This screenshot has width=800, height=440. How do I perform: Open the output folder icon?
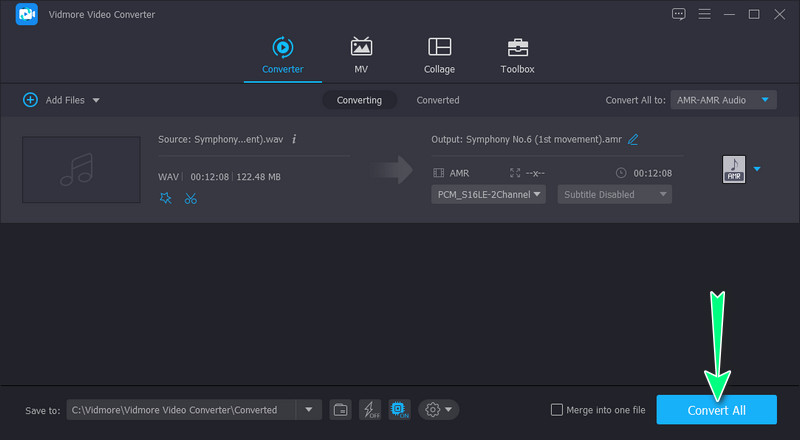point(341,409)
